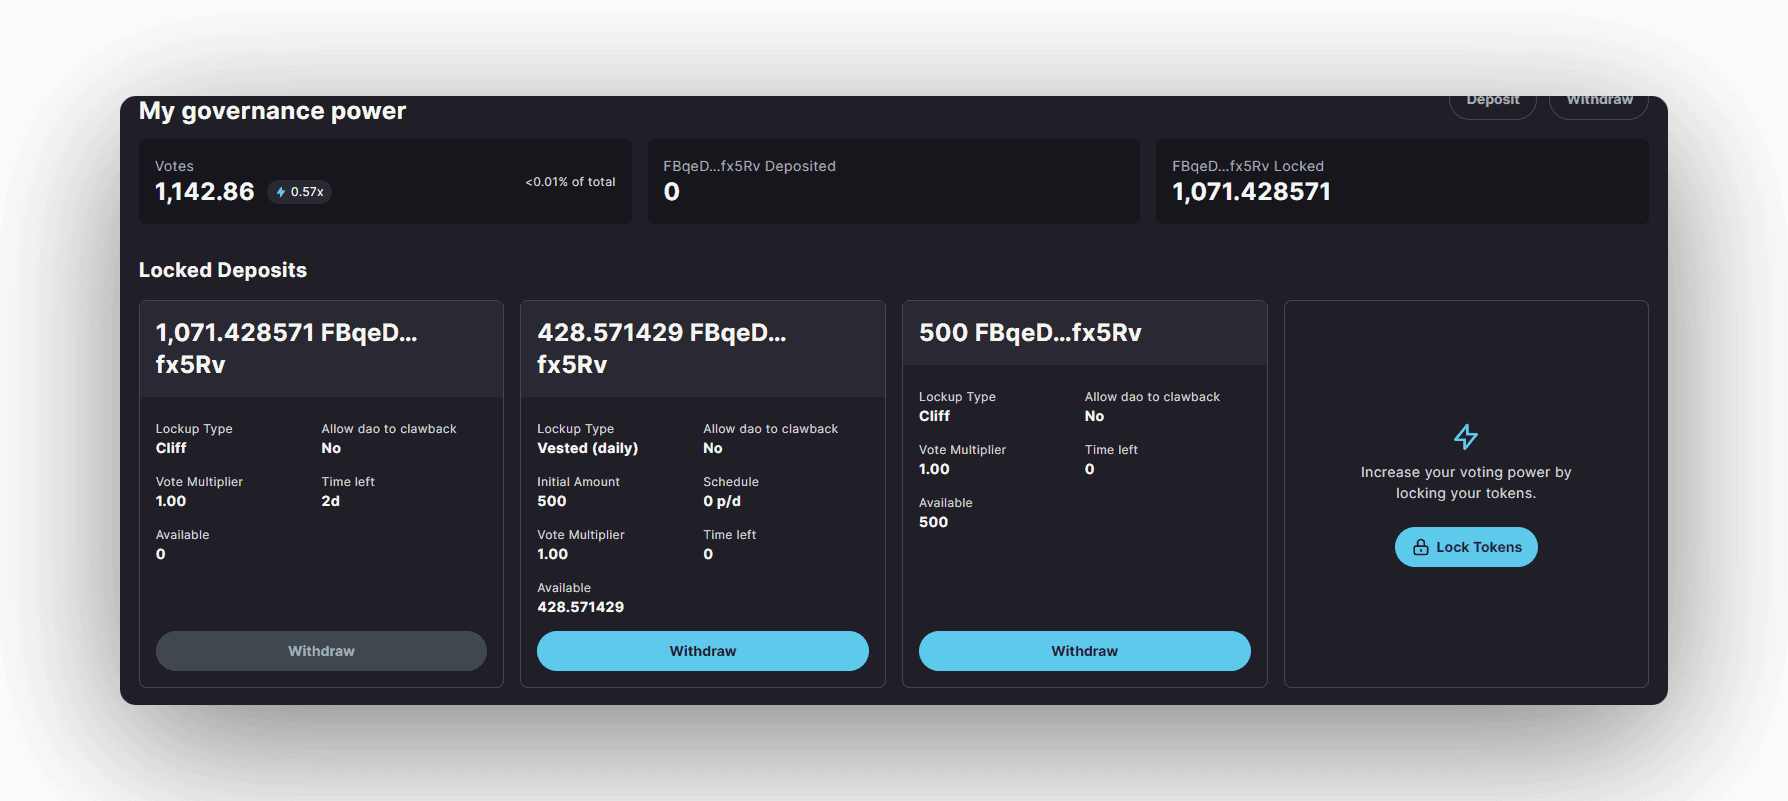Click the My governance power title
The height and width of the screenshot is (801, 1788).
pos(272,111)
